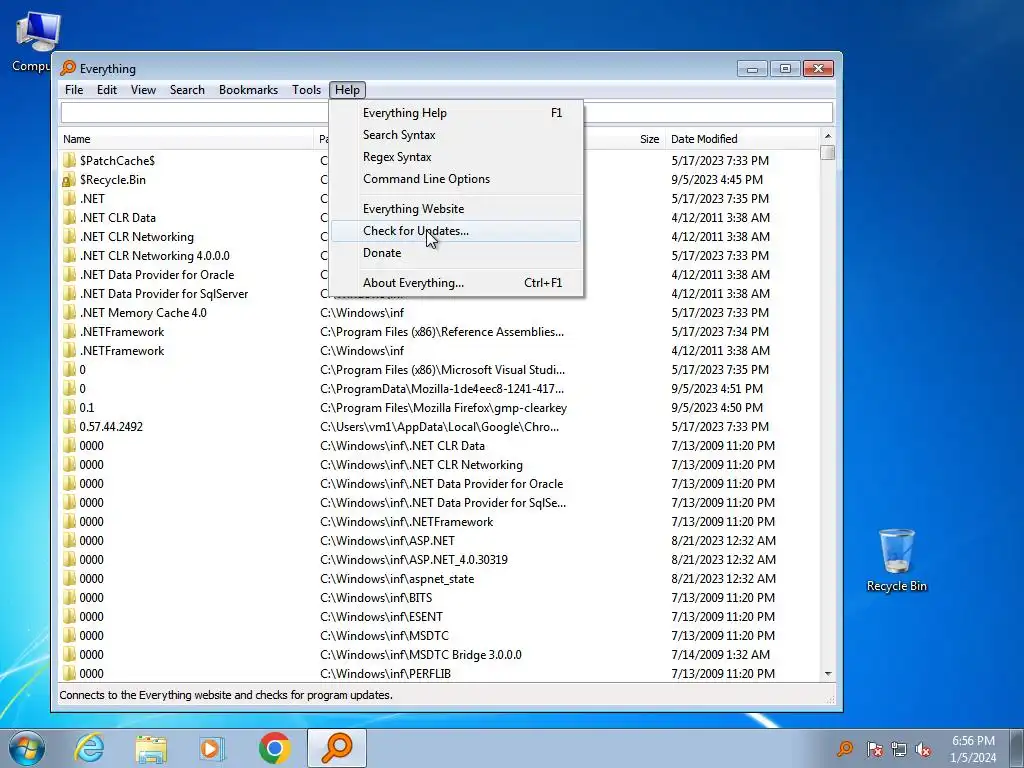Click the date 9/5/2023 4:45 PM
Screen dimensions: 1024x768
[717, 180]
